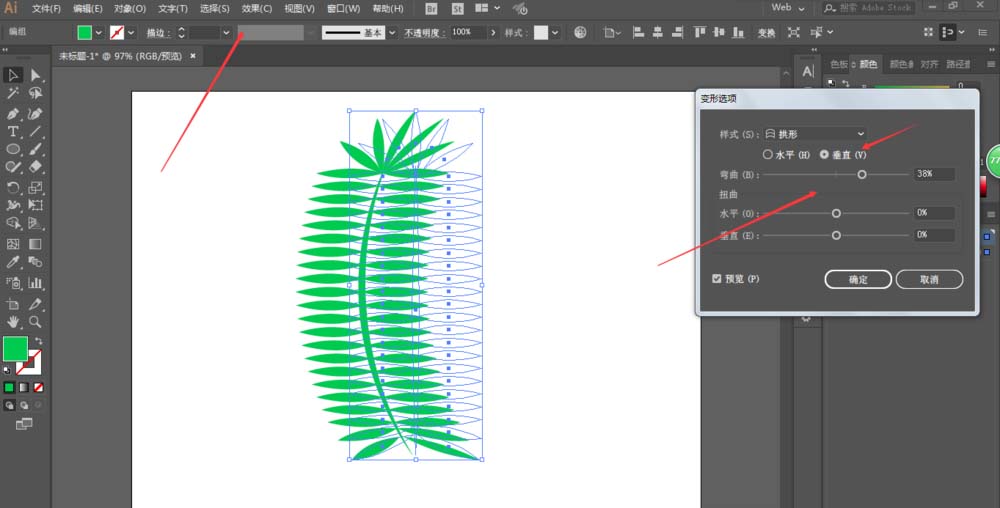Open the 对象(O) menu
This screenshot has width=1000, height=508.
pos(131,8)
